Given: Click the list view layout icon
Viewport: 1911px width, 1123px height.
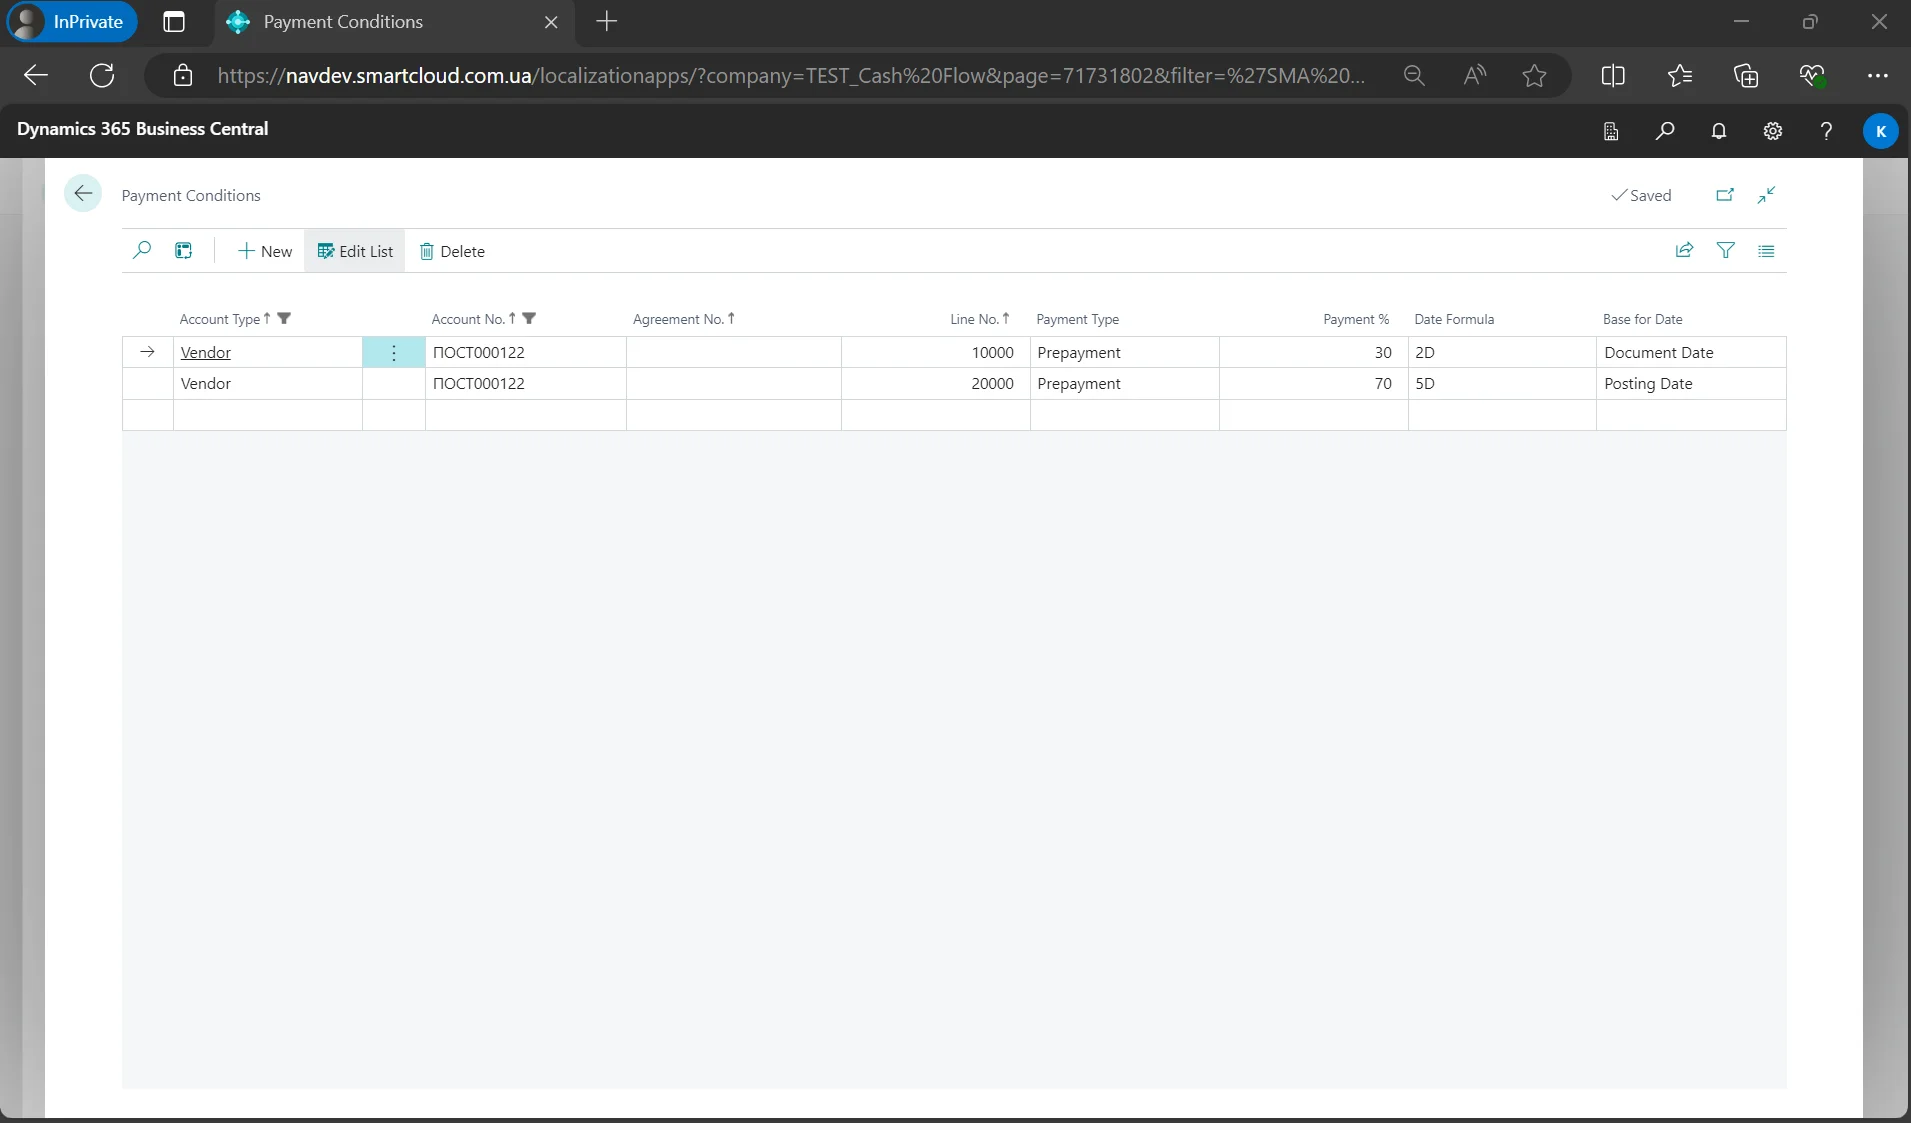Looking at the screenshot, I should [x=1766, y=251].
